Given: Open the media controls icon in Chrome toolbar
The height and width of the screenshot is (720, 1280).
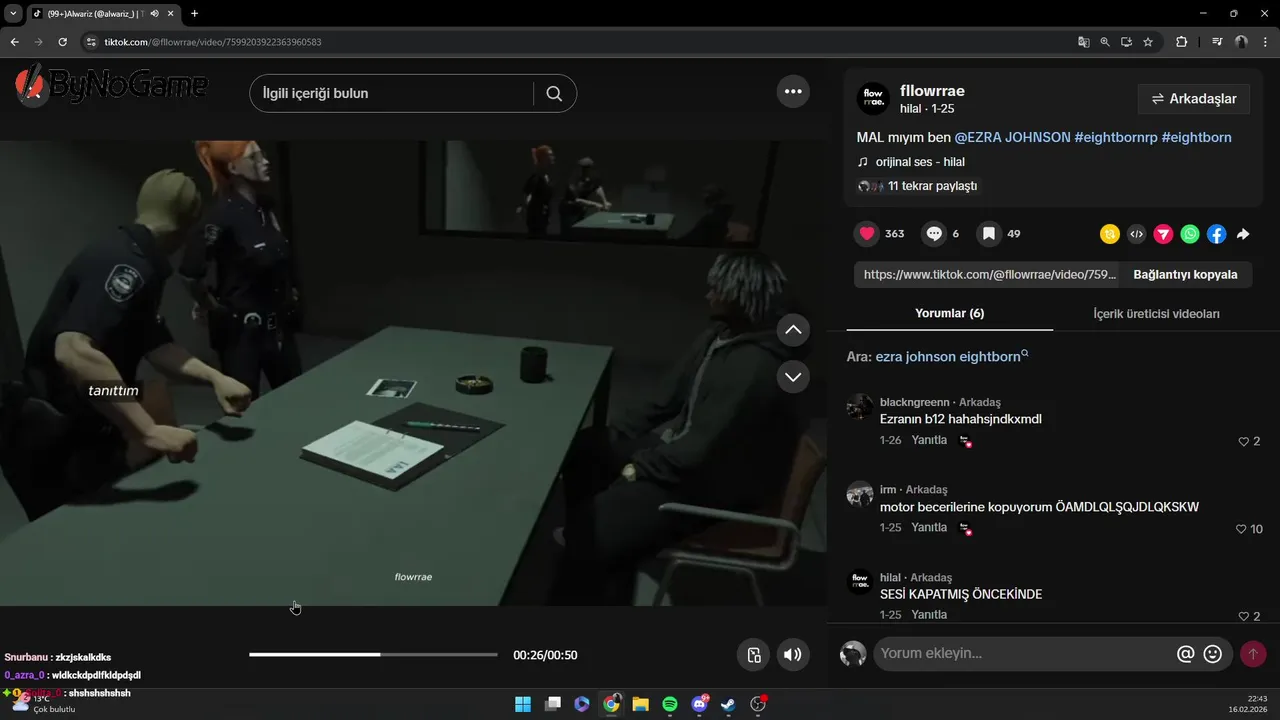Looking at the screenshot, I should click(1217, 42).
